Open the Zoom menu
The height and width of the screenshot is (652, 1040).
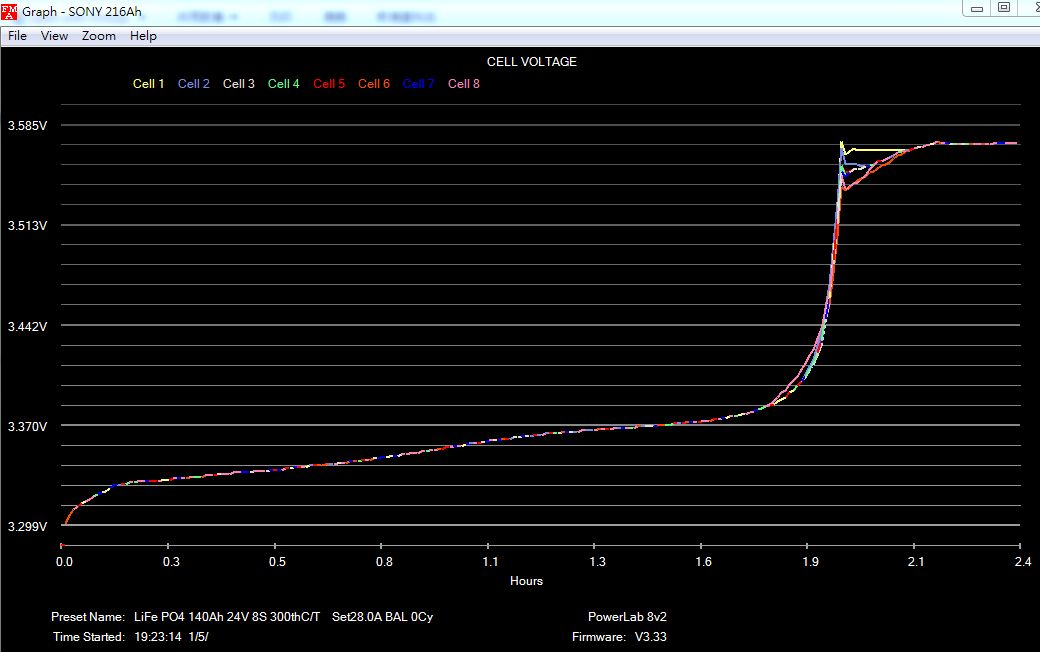pos(99,36)
